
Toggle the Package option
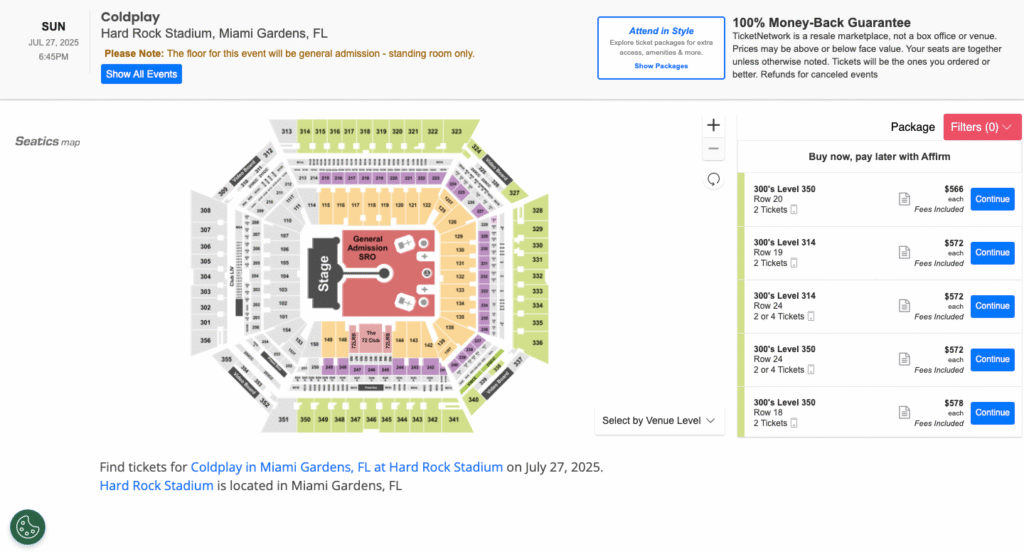pyautogui.click(x=912, y=127)
